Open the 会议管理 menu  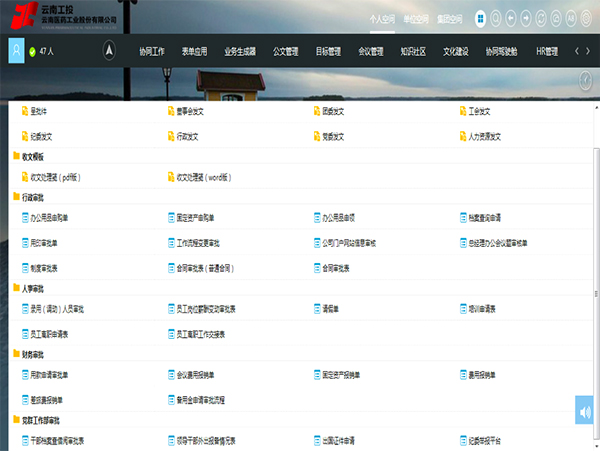point(371,52)
